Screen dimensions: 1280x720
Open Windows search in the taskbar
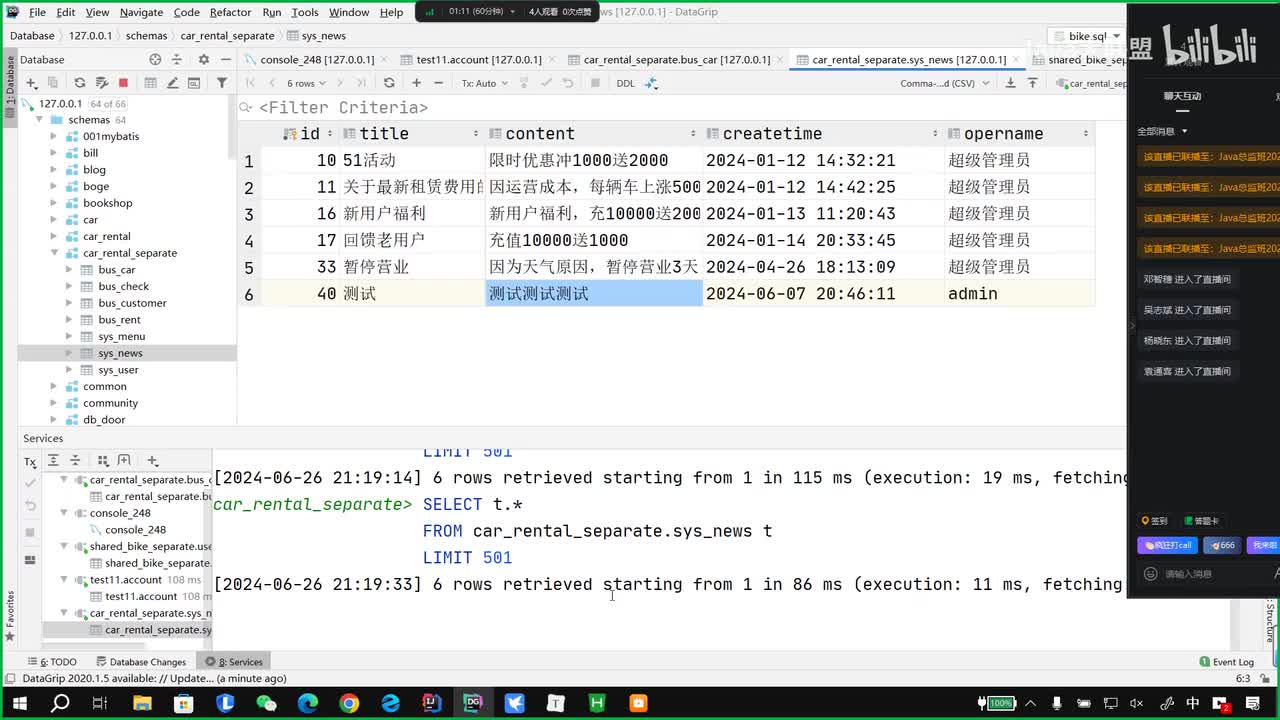point(60,703)
